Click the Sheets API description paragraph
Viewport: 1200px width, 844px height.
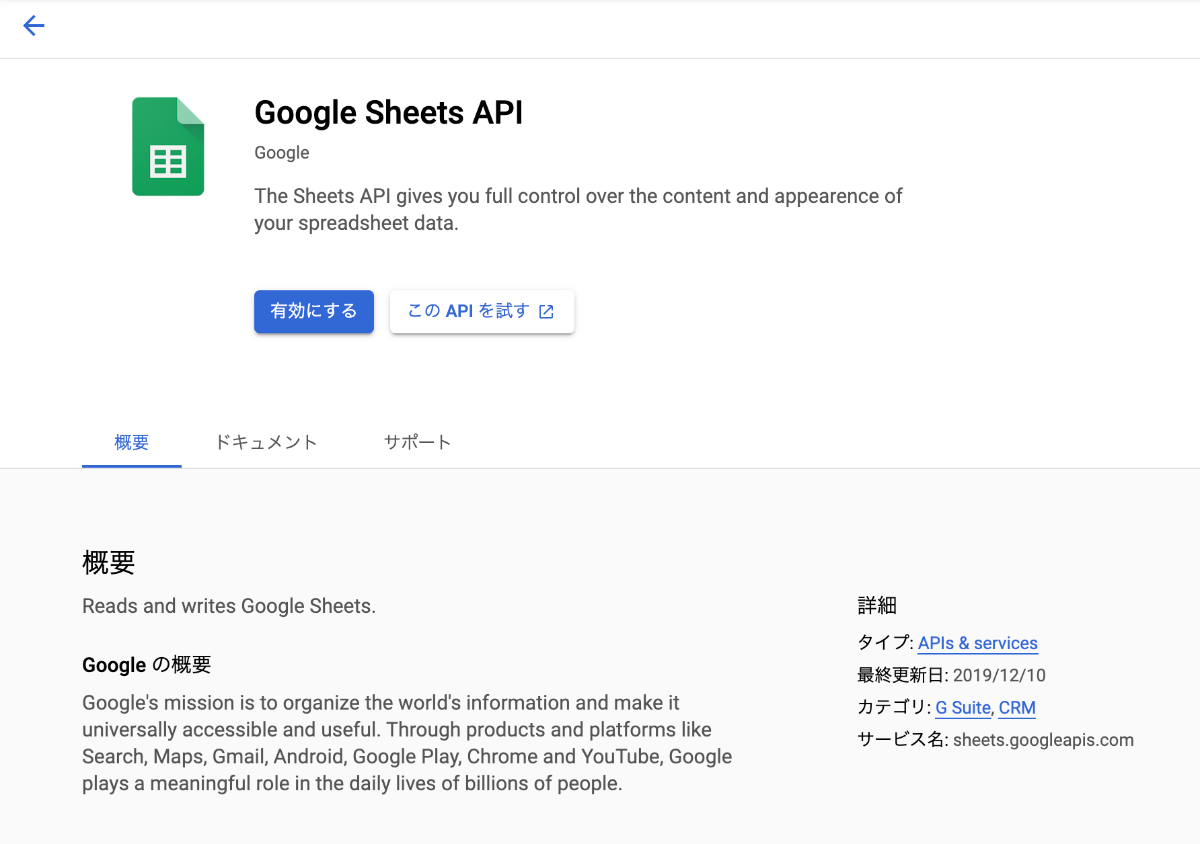578,210
